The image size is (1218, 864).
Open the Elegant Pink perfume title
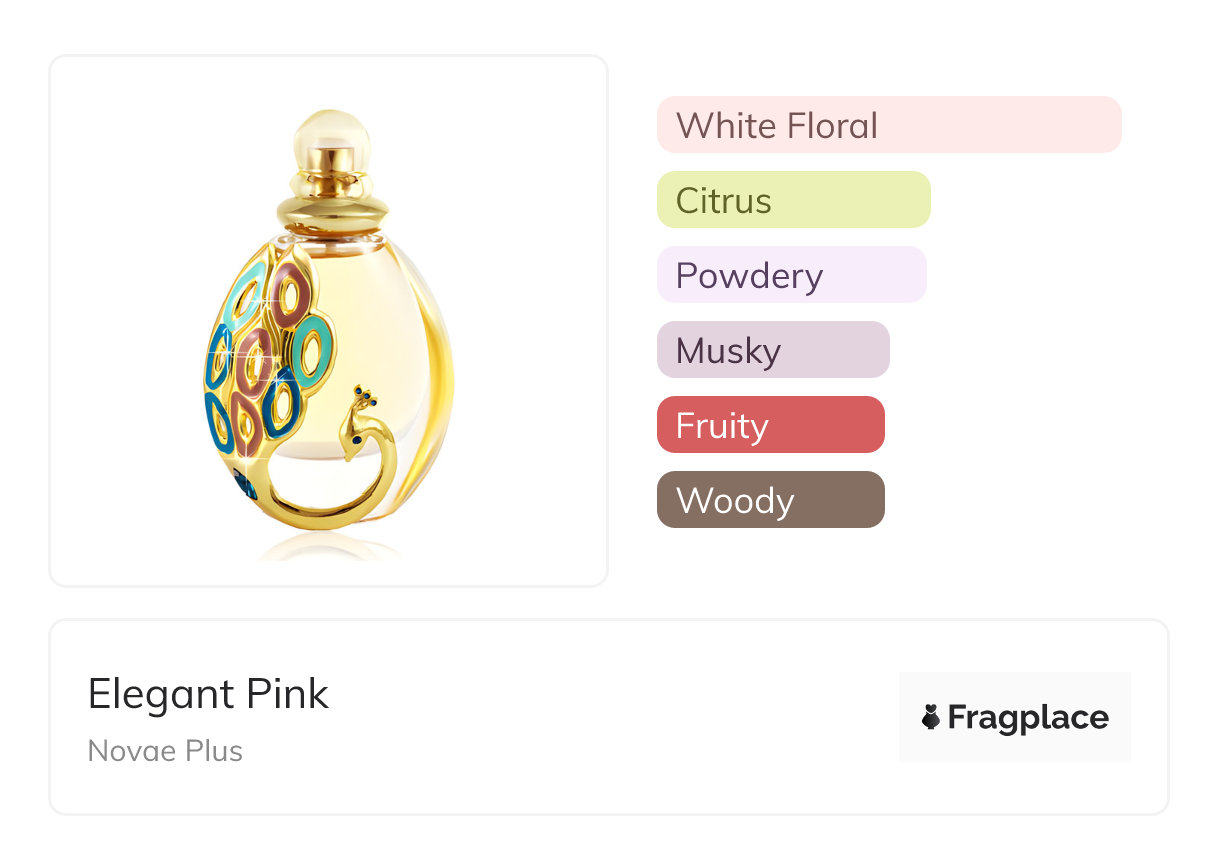coord(208,693)
